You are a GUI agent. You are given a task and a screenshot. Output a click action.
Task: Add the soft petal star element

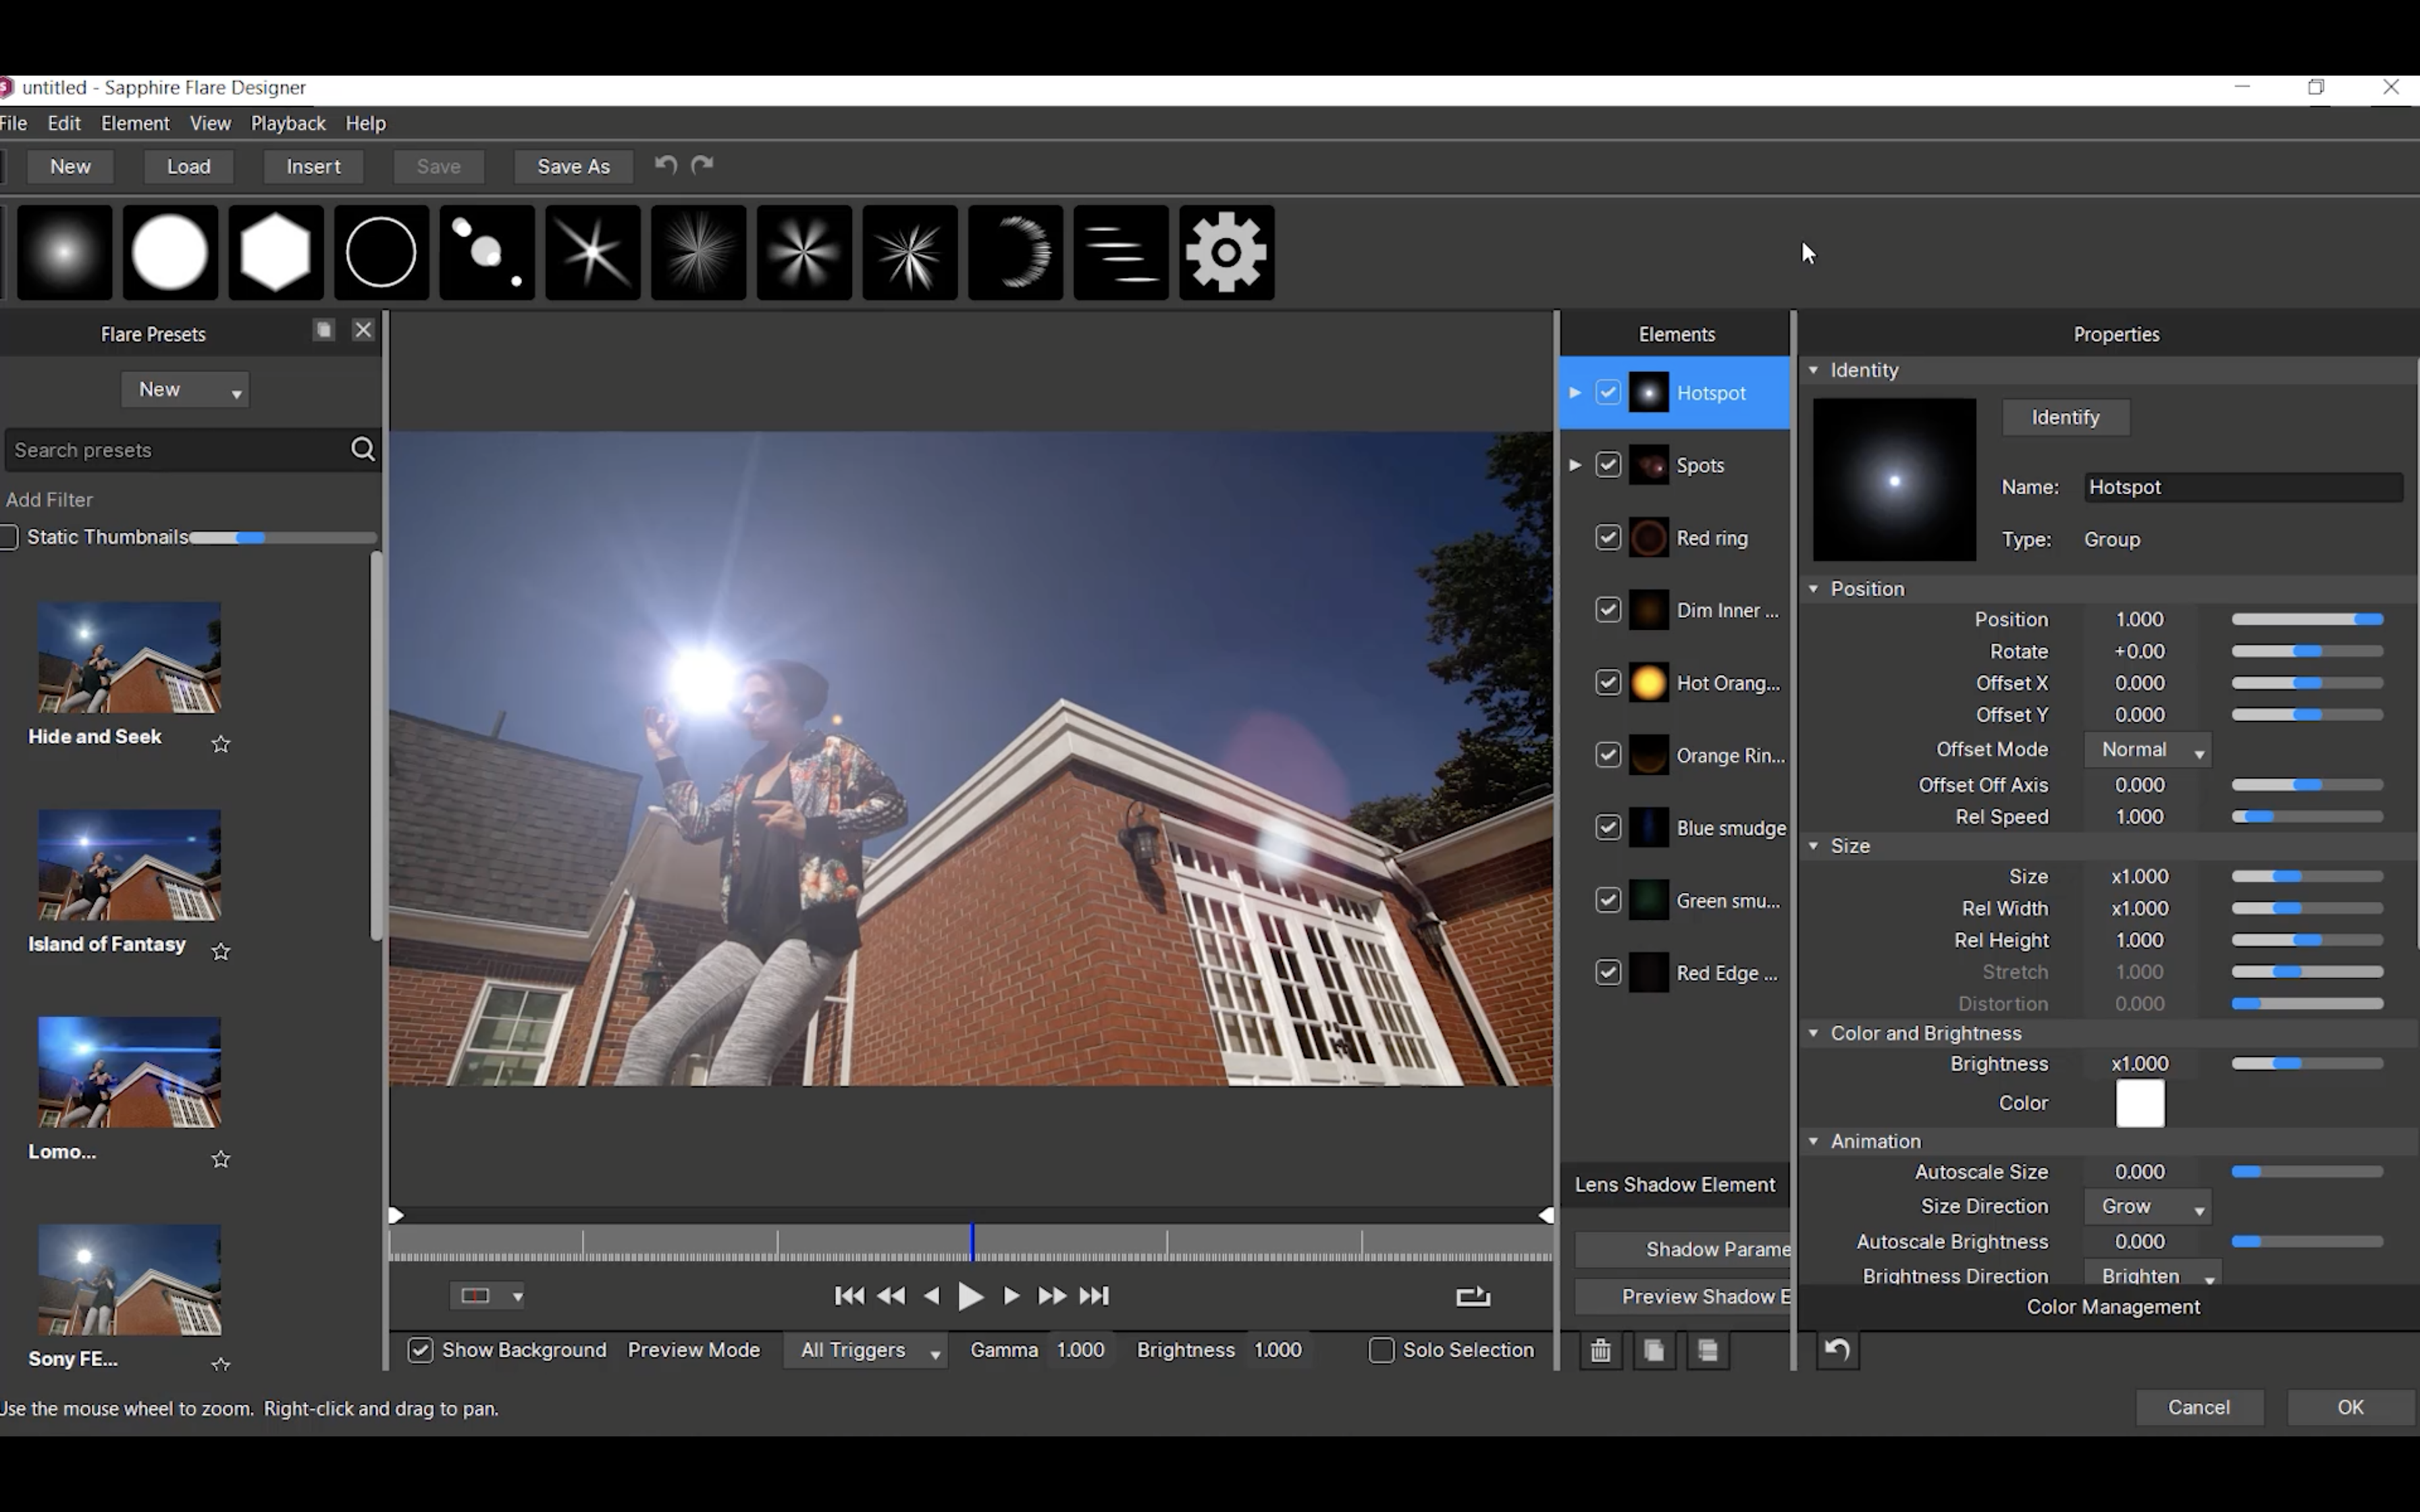(x=804, y=252)
